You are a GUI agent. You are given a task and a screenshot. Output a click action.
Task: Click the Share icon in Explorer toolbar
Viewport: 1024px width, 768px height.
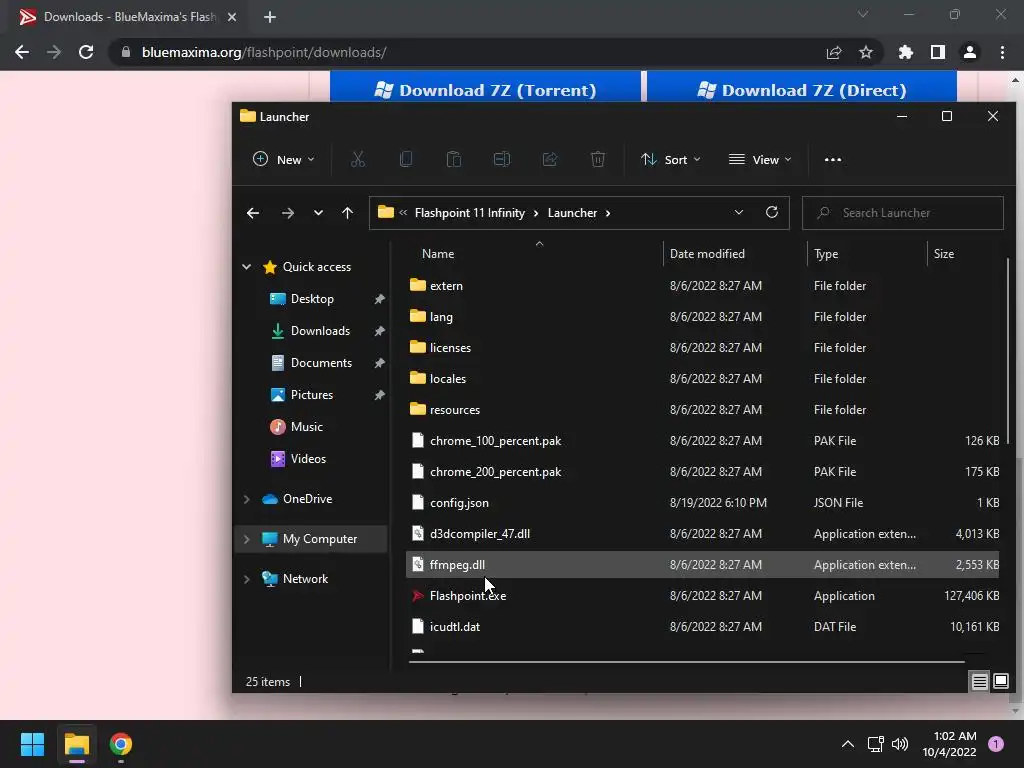[550, 159]
